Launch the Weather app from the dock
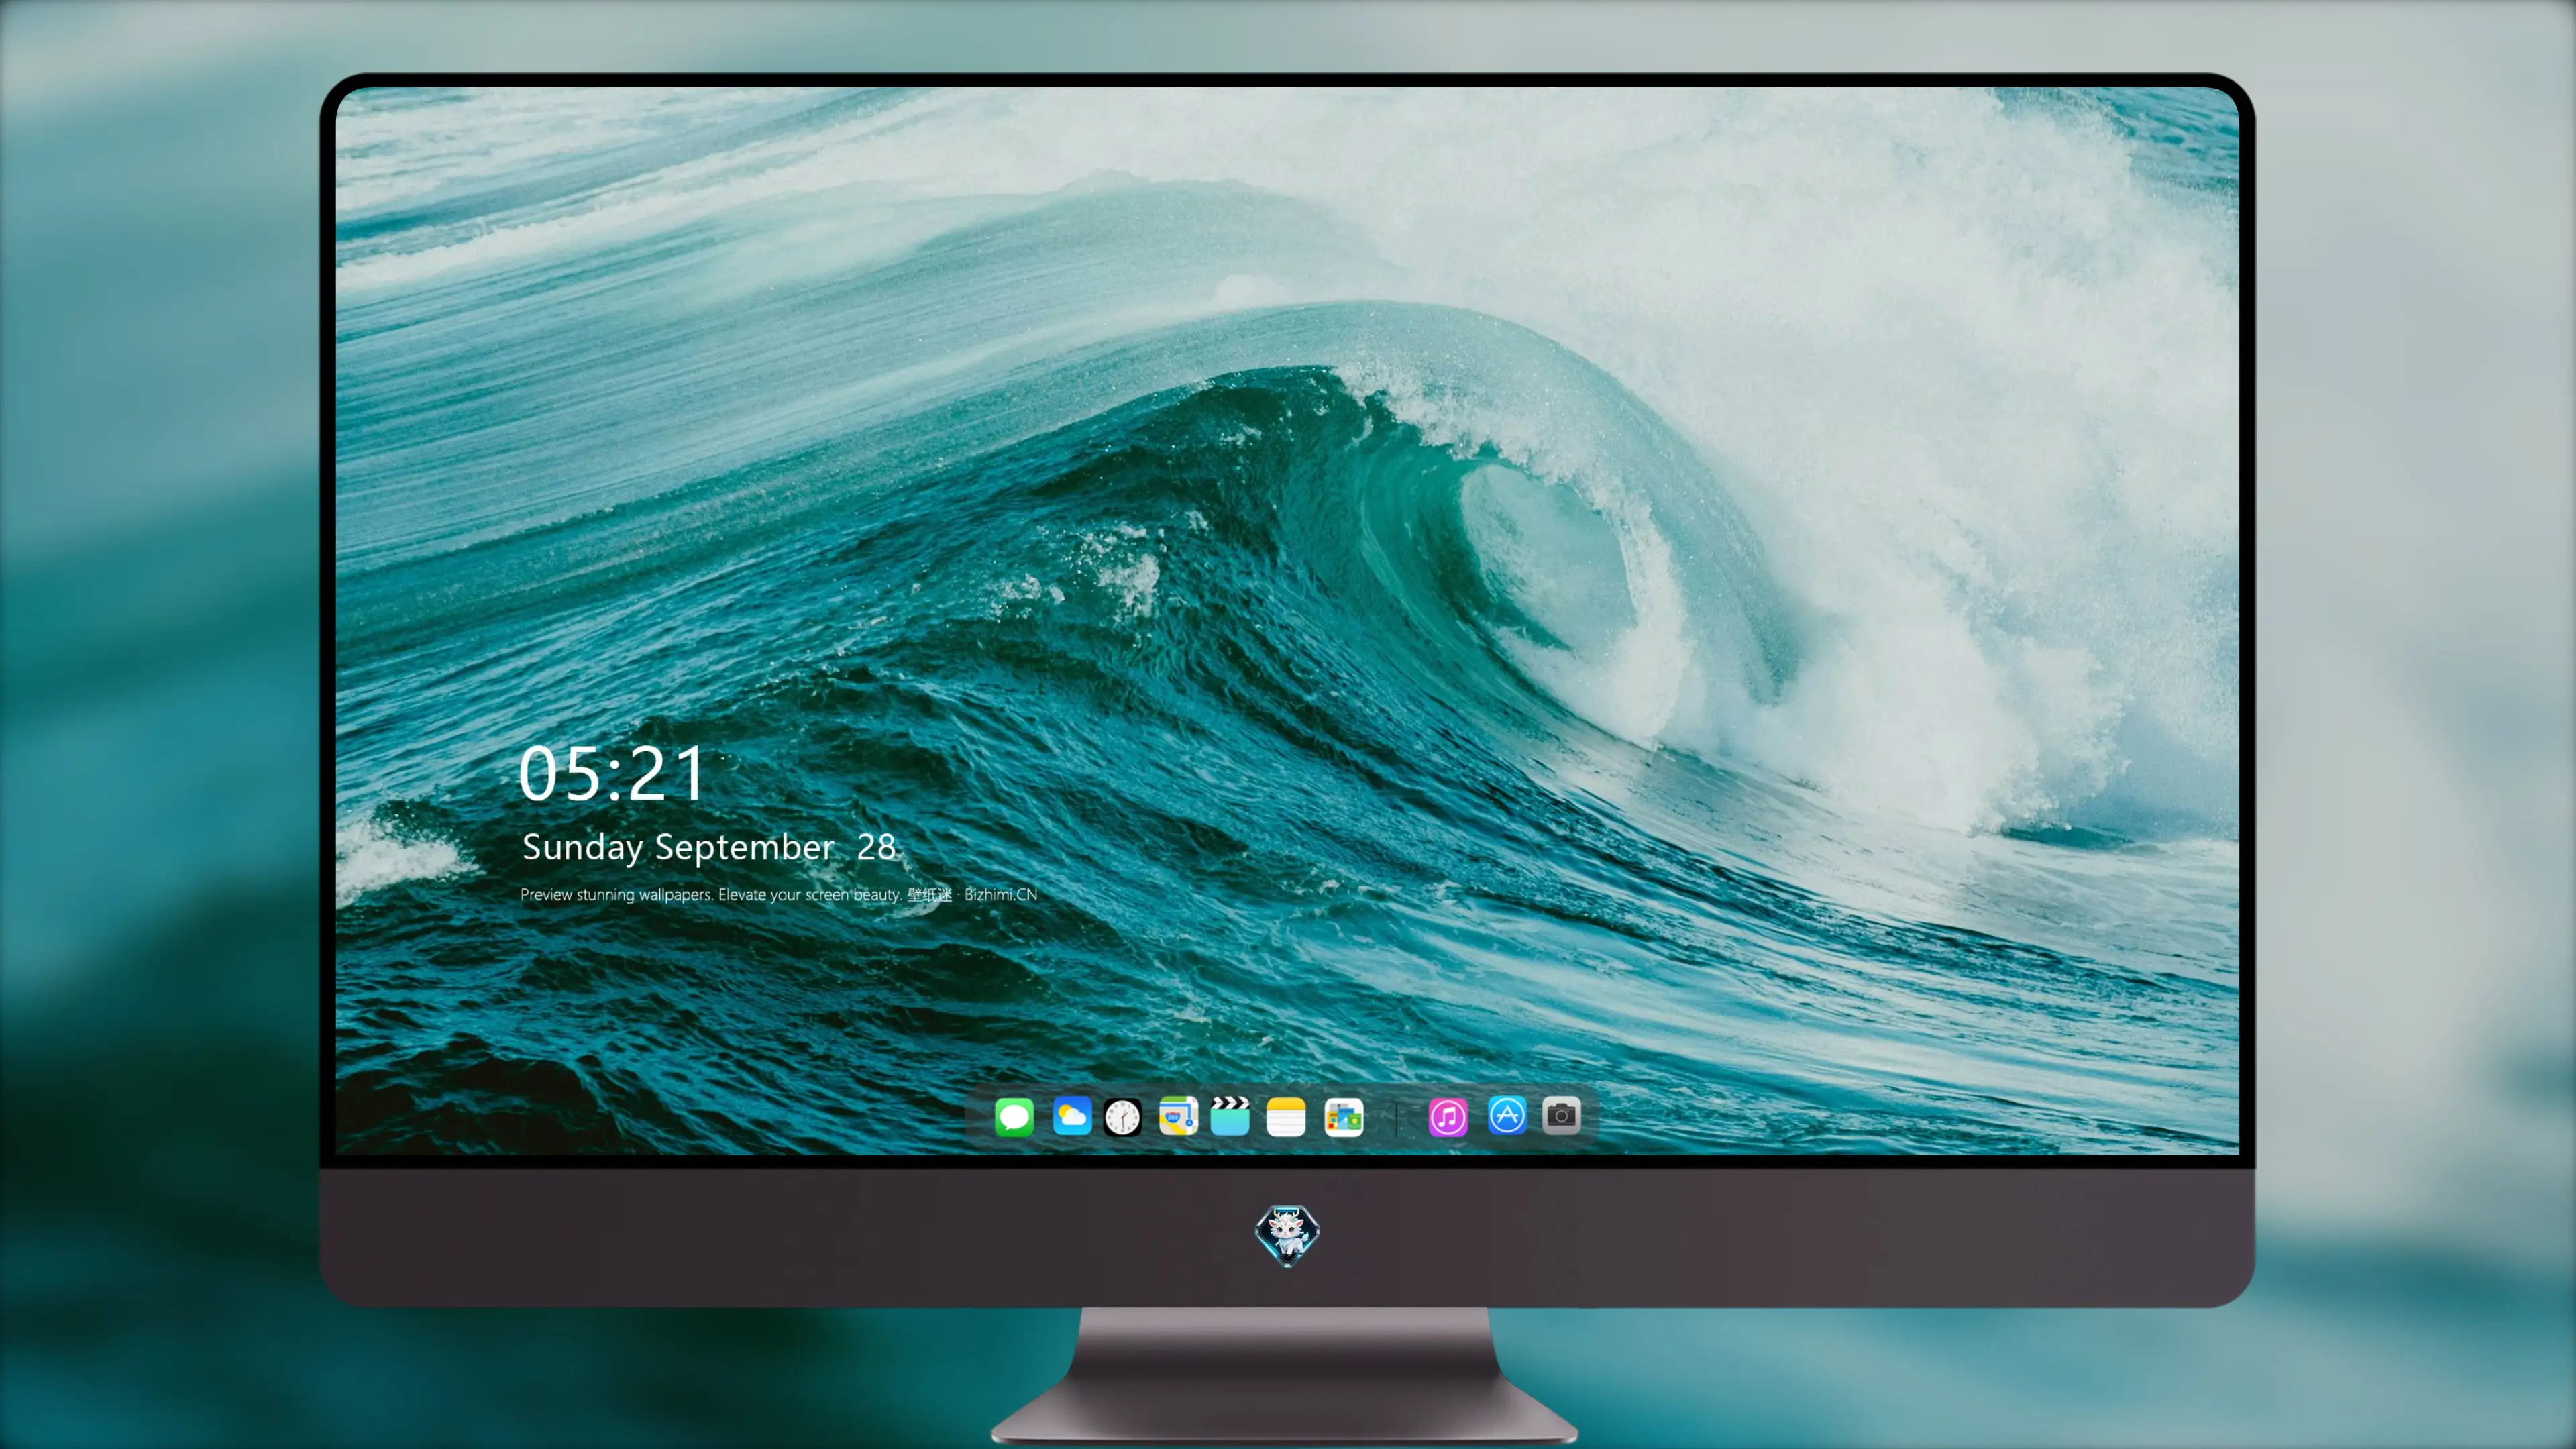Image resolution: width=2576 pixels, height=1449 pixels. click(1071, 1116)
